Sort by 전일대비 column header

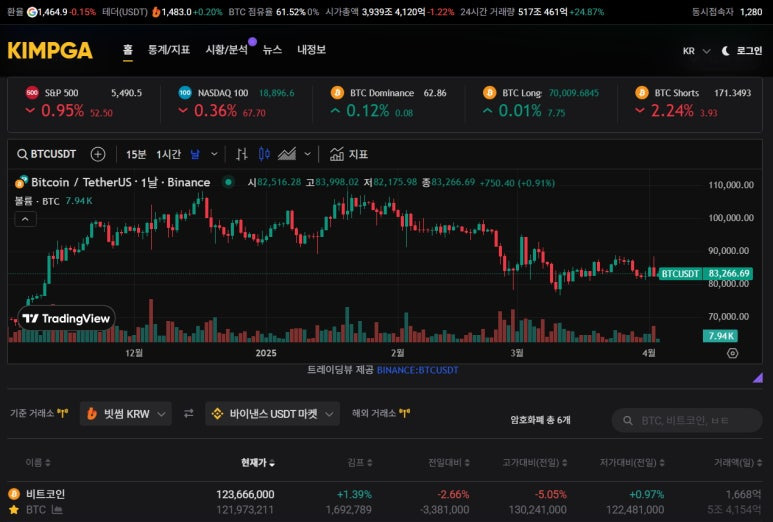(449, 462)
